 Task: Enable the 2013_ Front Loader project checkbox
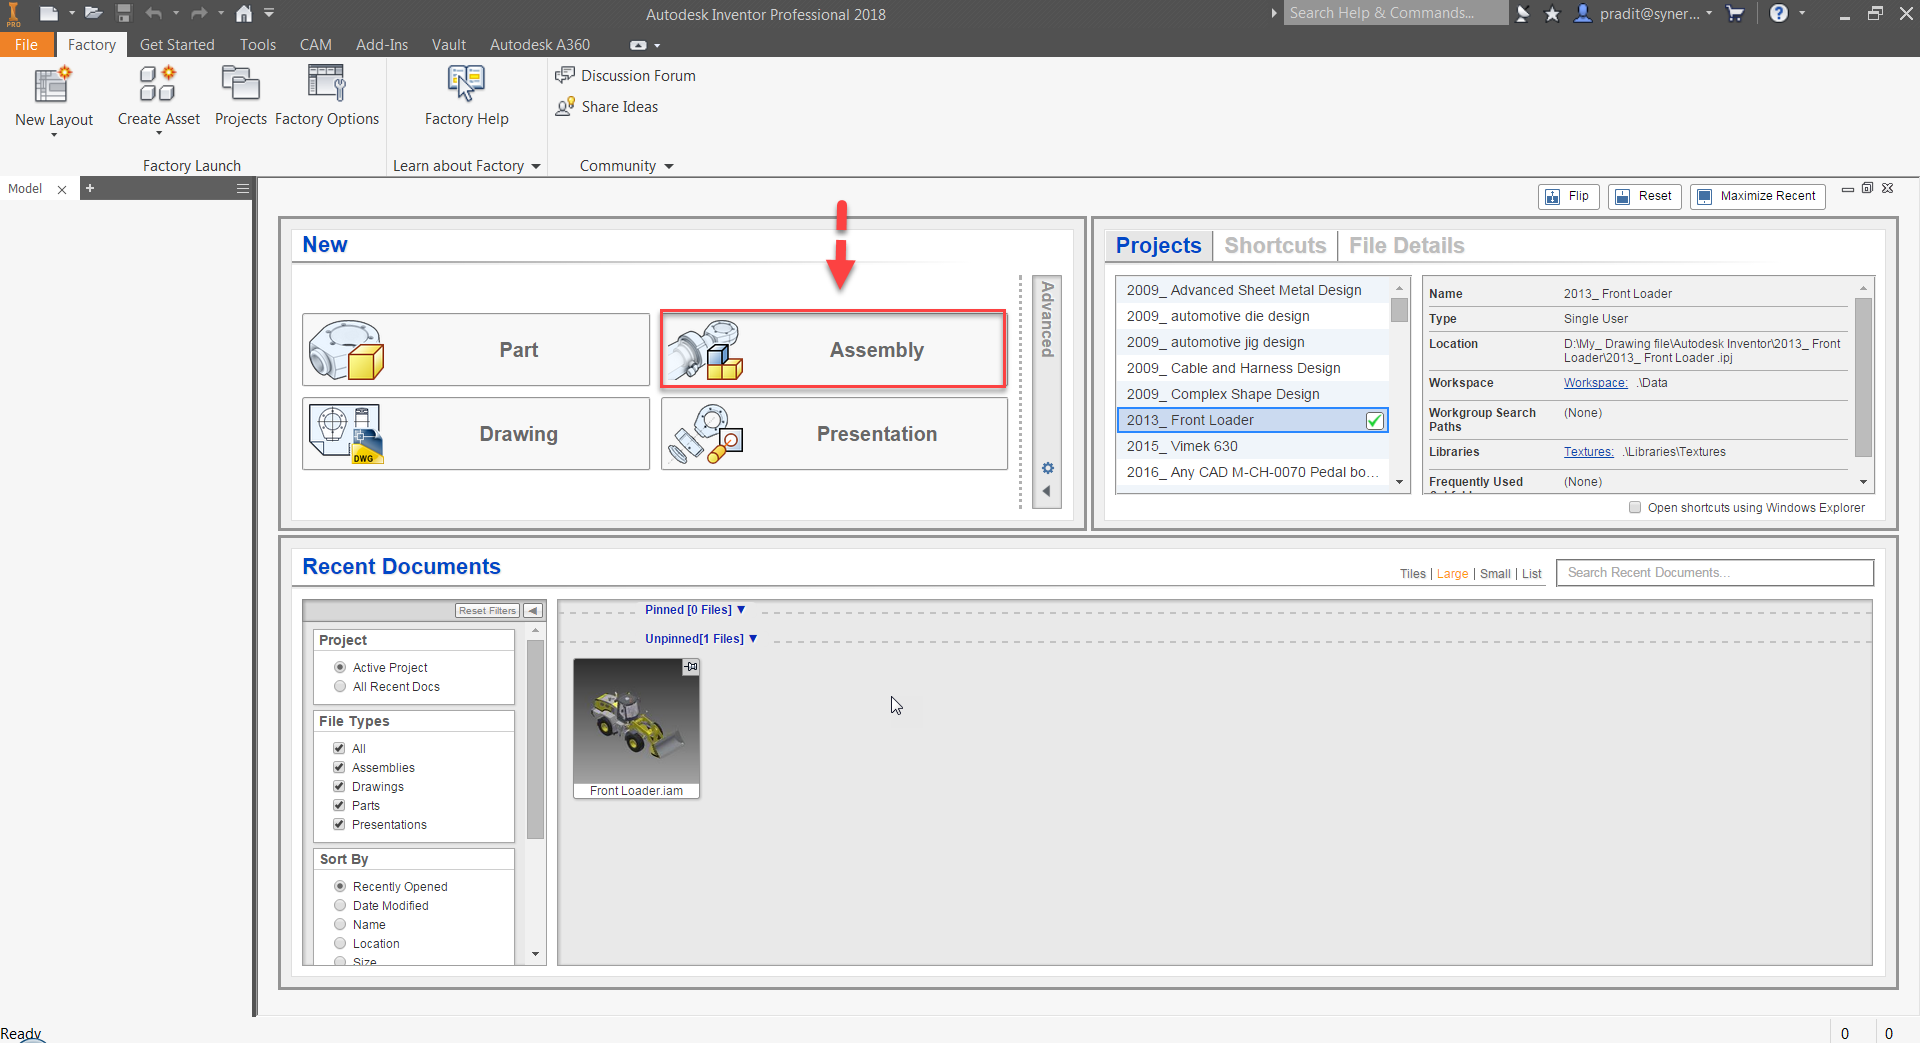[x=1374, y=420]
